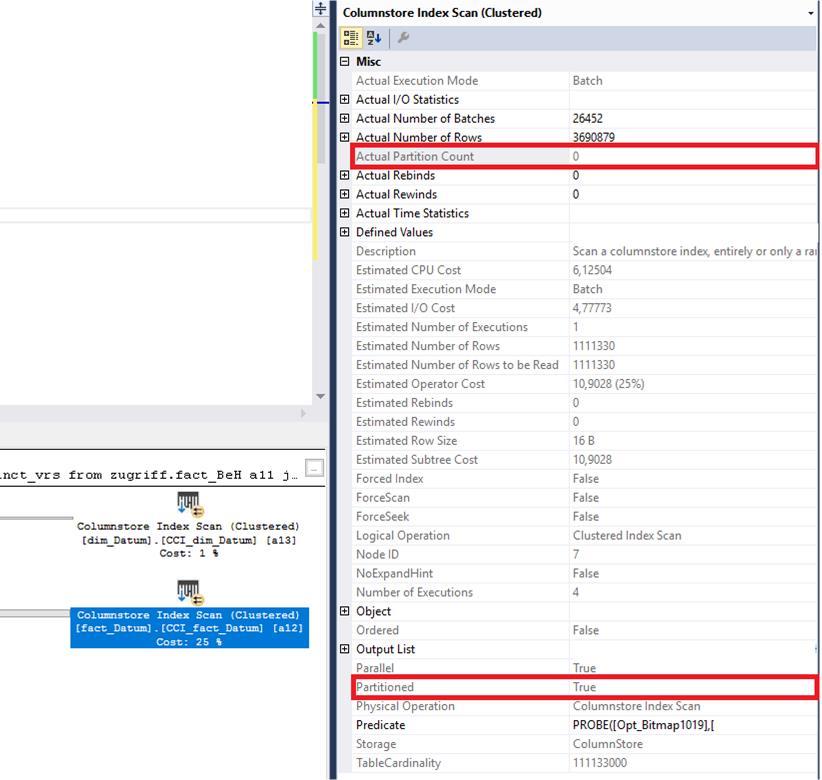Select the Forced Index row
Screen dimensions: 822x780
tap(585, 479)
